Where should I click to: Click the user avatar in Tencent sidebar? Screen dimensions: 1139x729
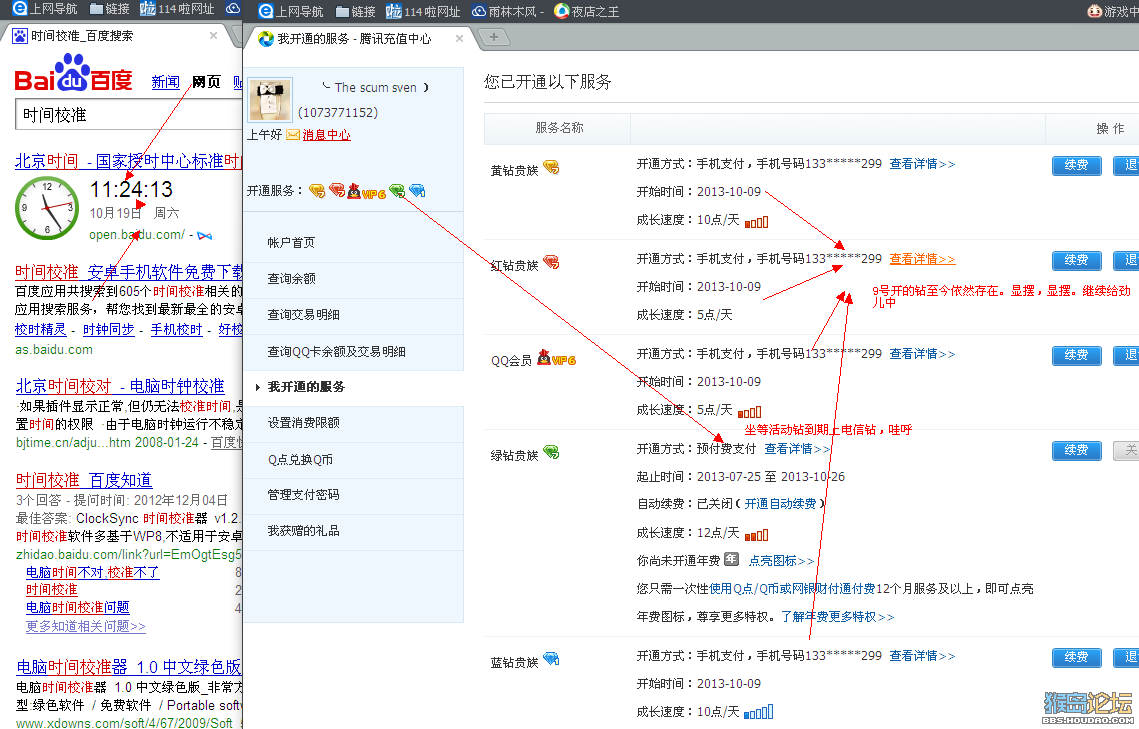tap(270, 99)
